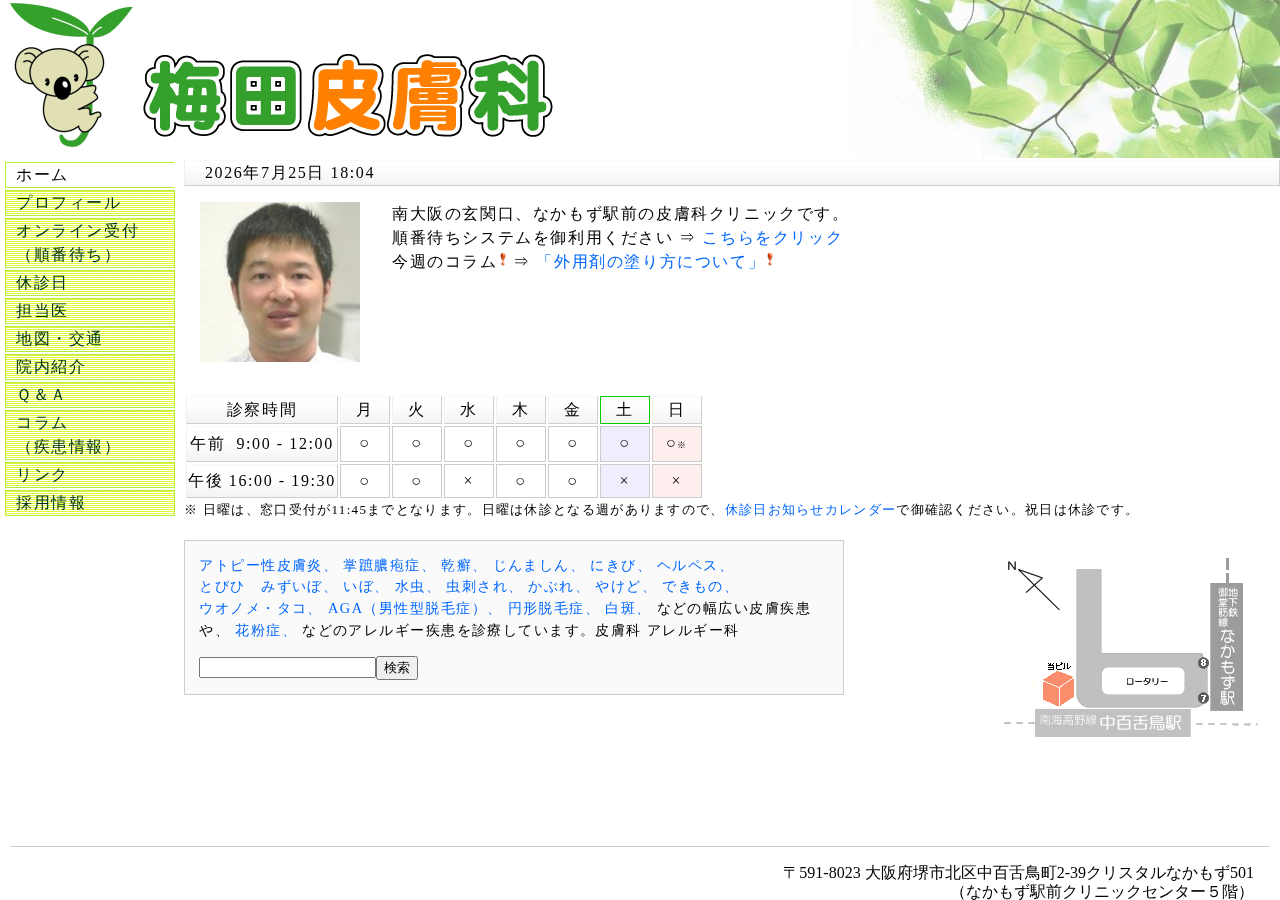Open 休診日お知らせカレンダー link

point(810,510)
